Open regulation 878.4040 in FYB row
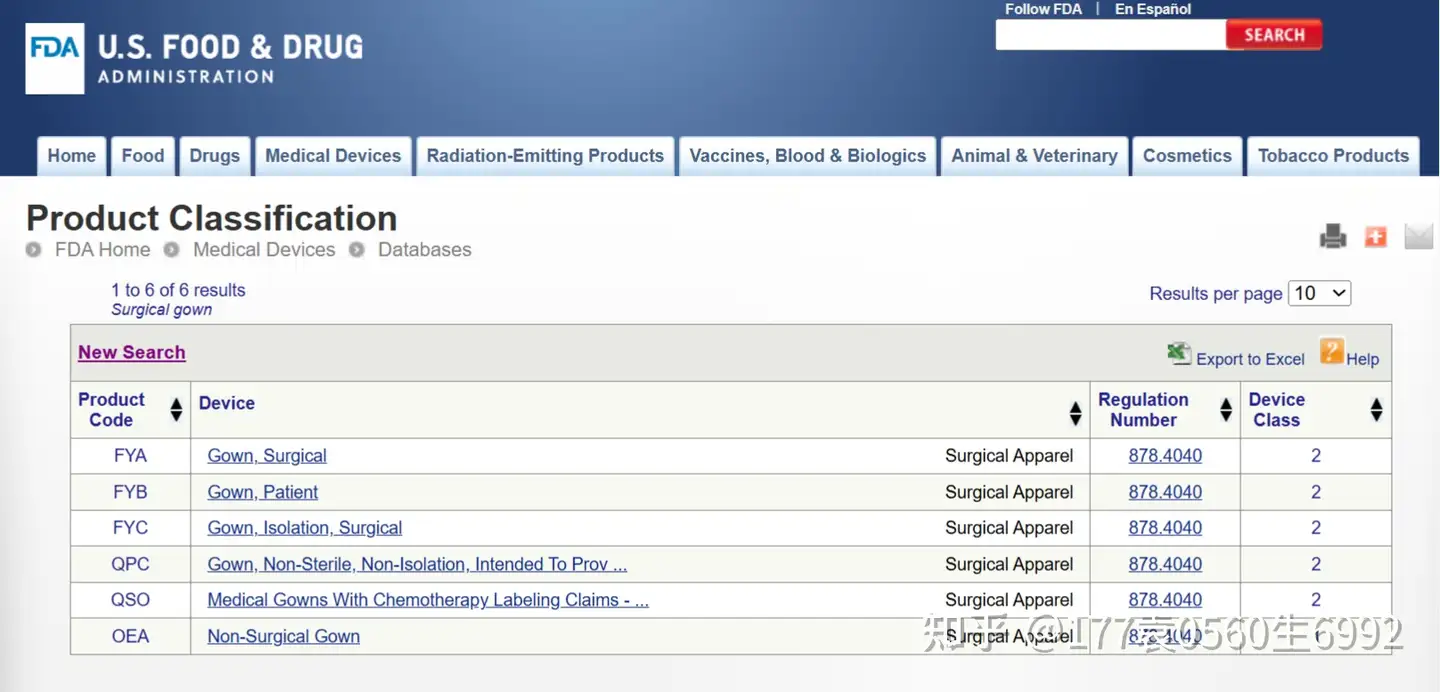Image resolution: width=1440 pixels, height=692 pixels. point(1165,492)
